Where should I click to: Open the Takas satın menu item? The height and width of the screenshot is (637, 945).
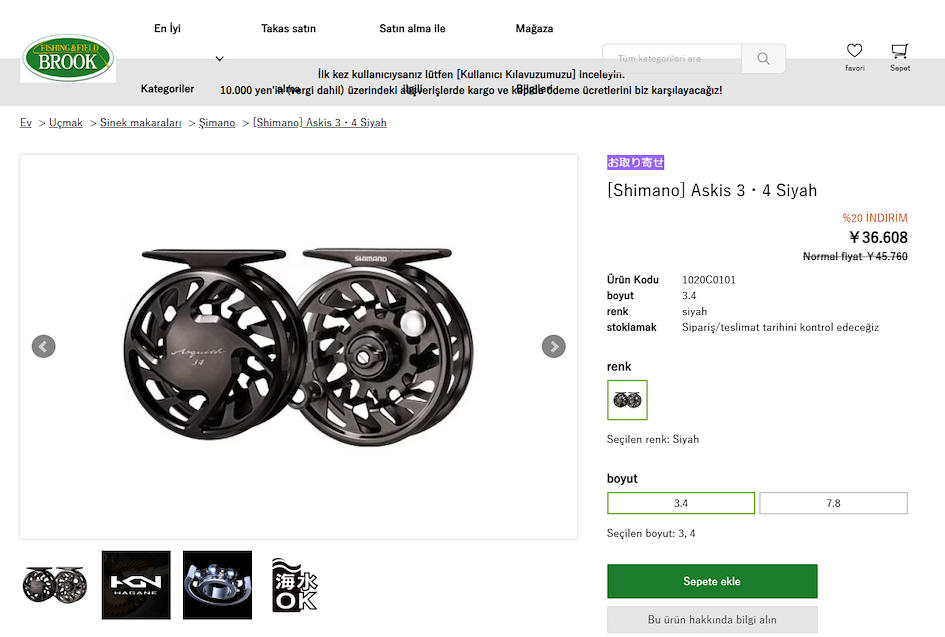click(x=289, y=28)
